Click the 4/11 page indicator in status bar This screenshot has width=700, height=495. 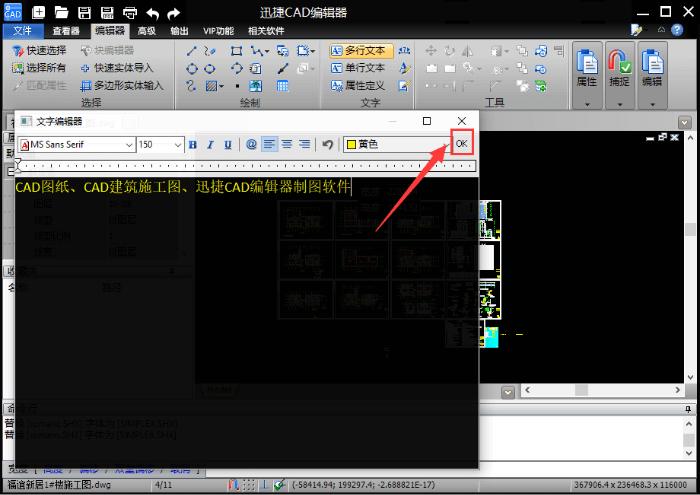pyautogui.click(x=163, y=485)
